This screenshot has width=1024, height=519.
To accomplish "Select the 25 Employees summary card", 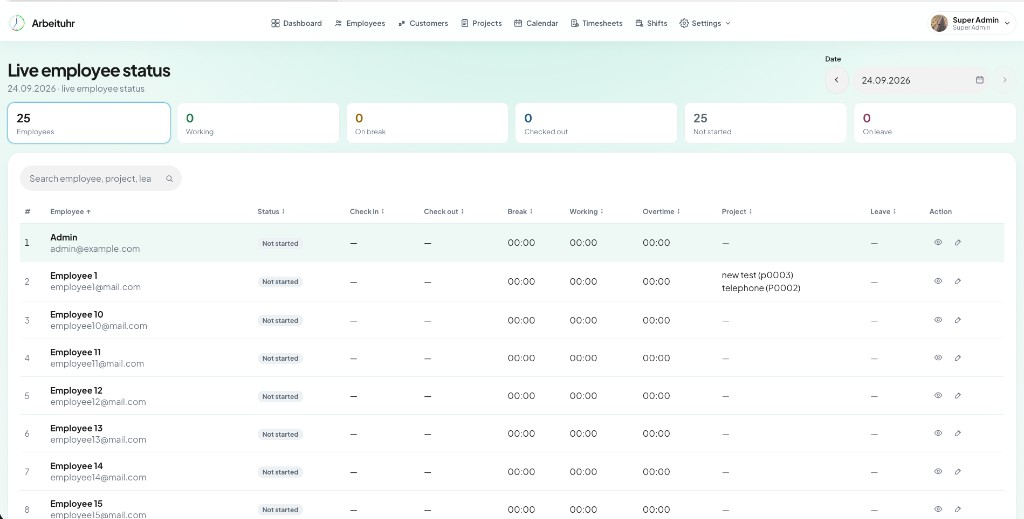I will pyautogui.click(x=89, y=123).
